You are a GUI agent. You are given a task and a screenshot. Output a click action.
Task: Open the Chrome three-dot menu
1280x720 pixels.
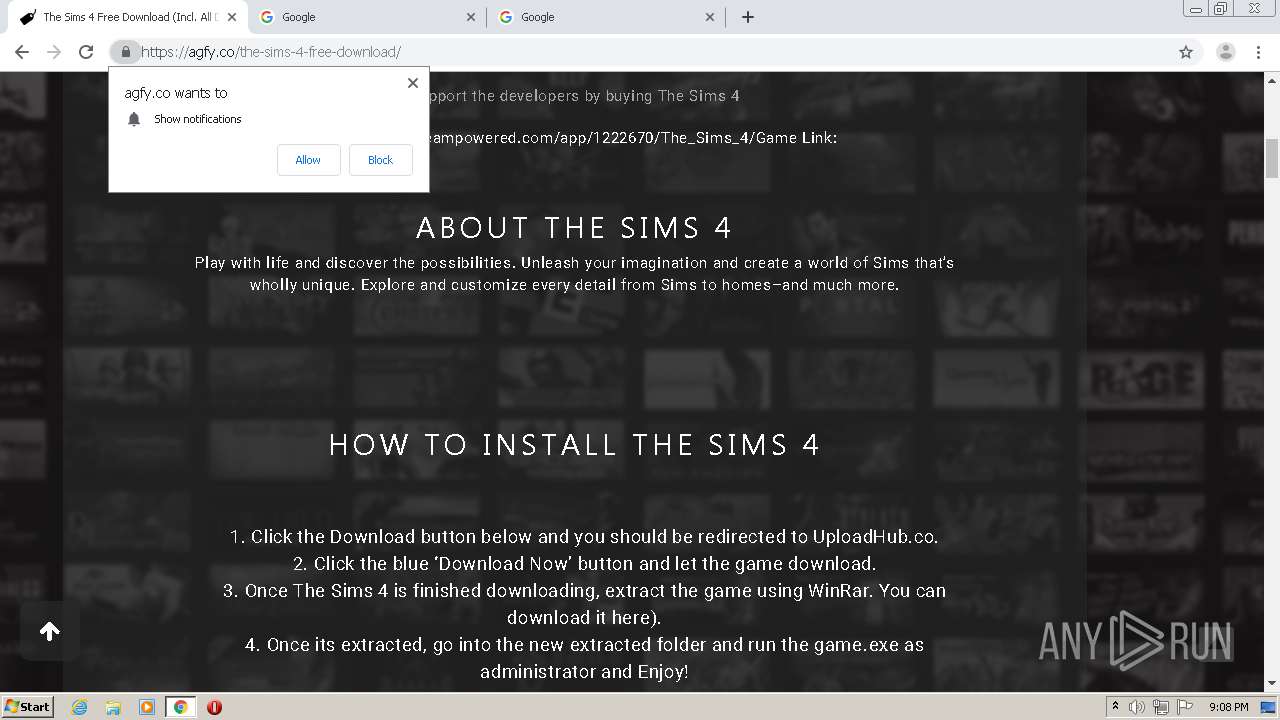(1258, 52)
